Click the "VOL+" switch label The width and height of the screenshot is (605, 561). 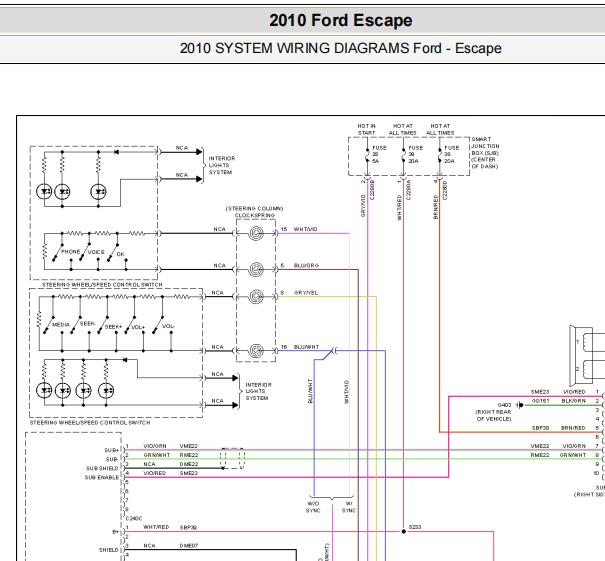138,327
